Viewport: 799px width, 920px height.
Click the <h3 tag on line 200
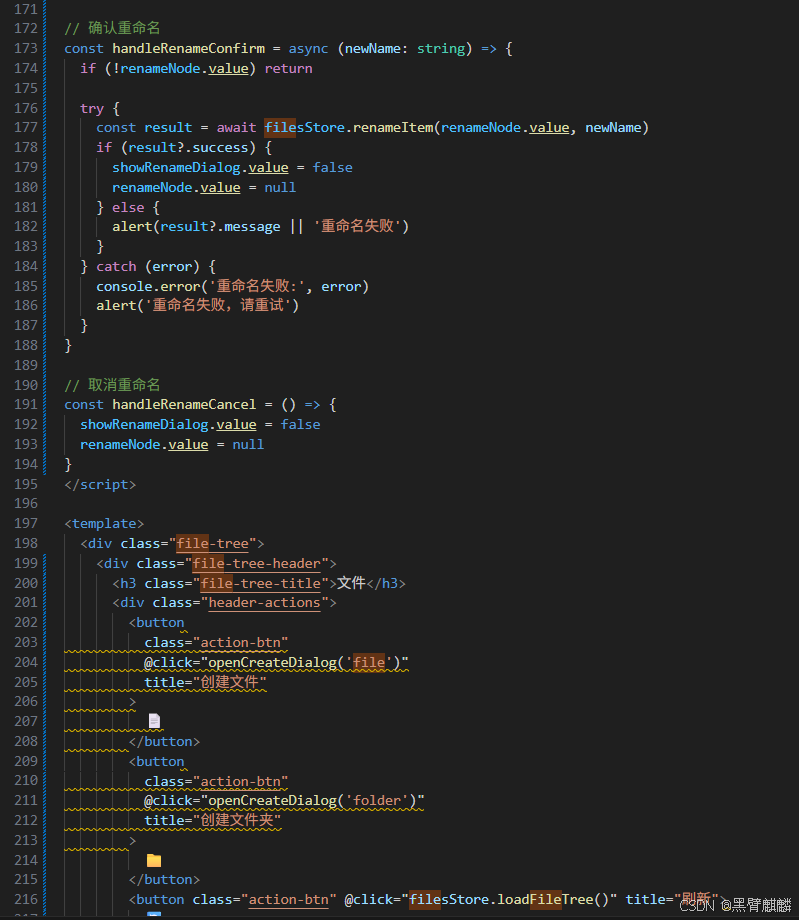tap(124, 584)
